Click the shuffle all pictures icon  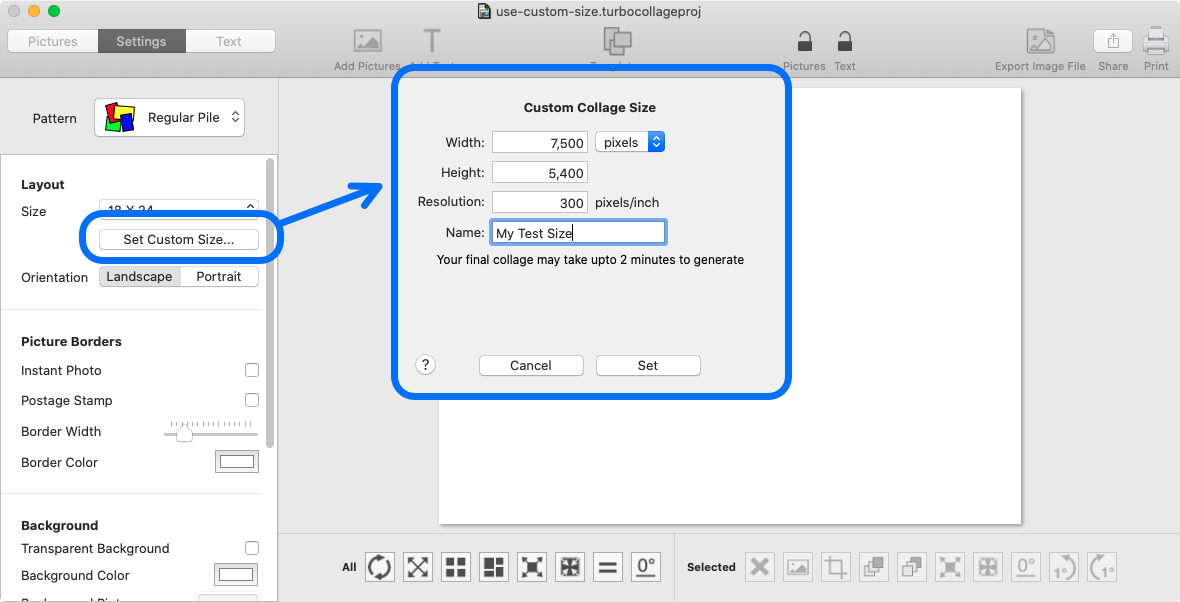380,567
